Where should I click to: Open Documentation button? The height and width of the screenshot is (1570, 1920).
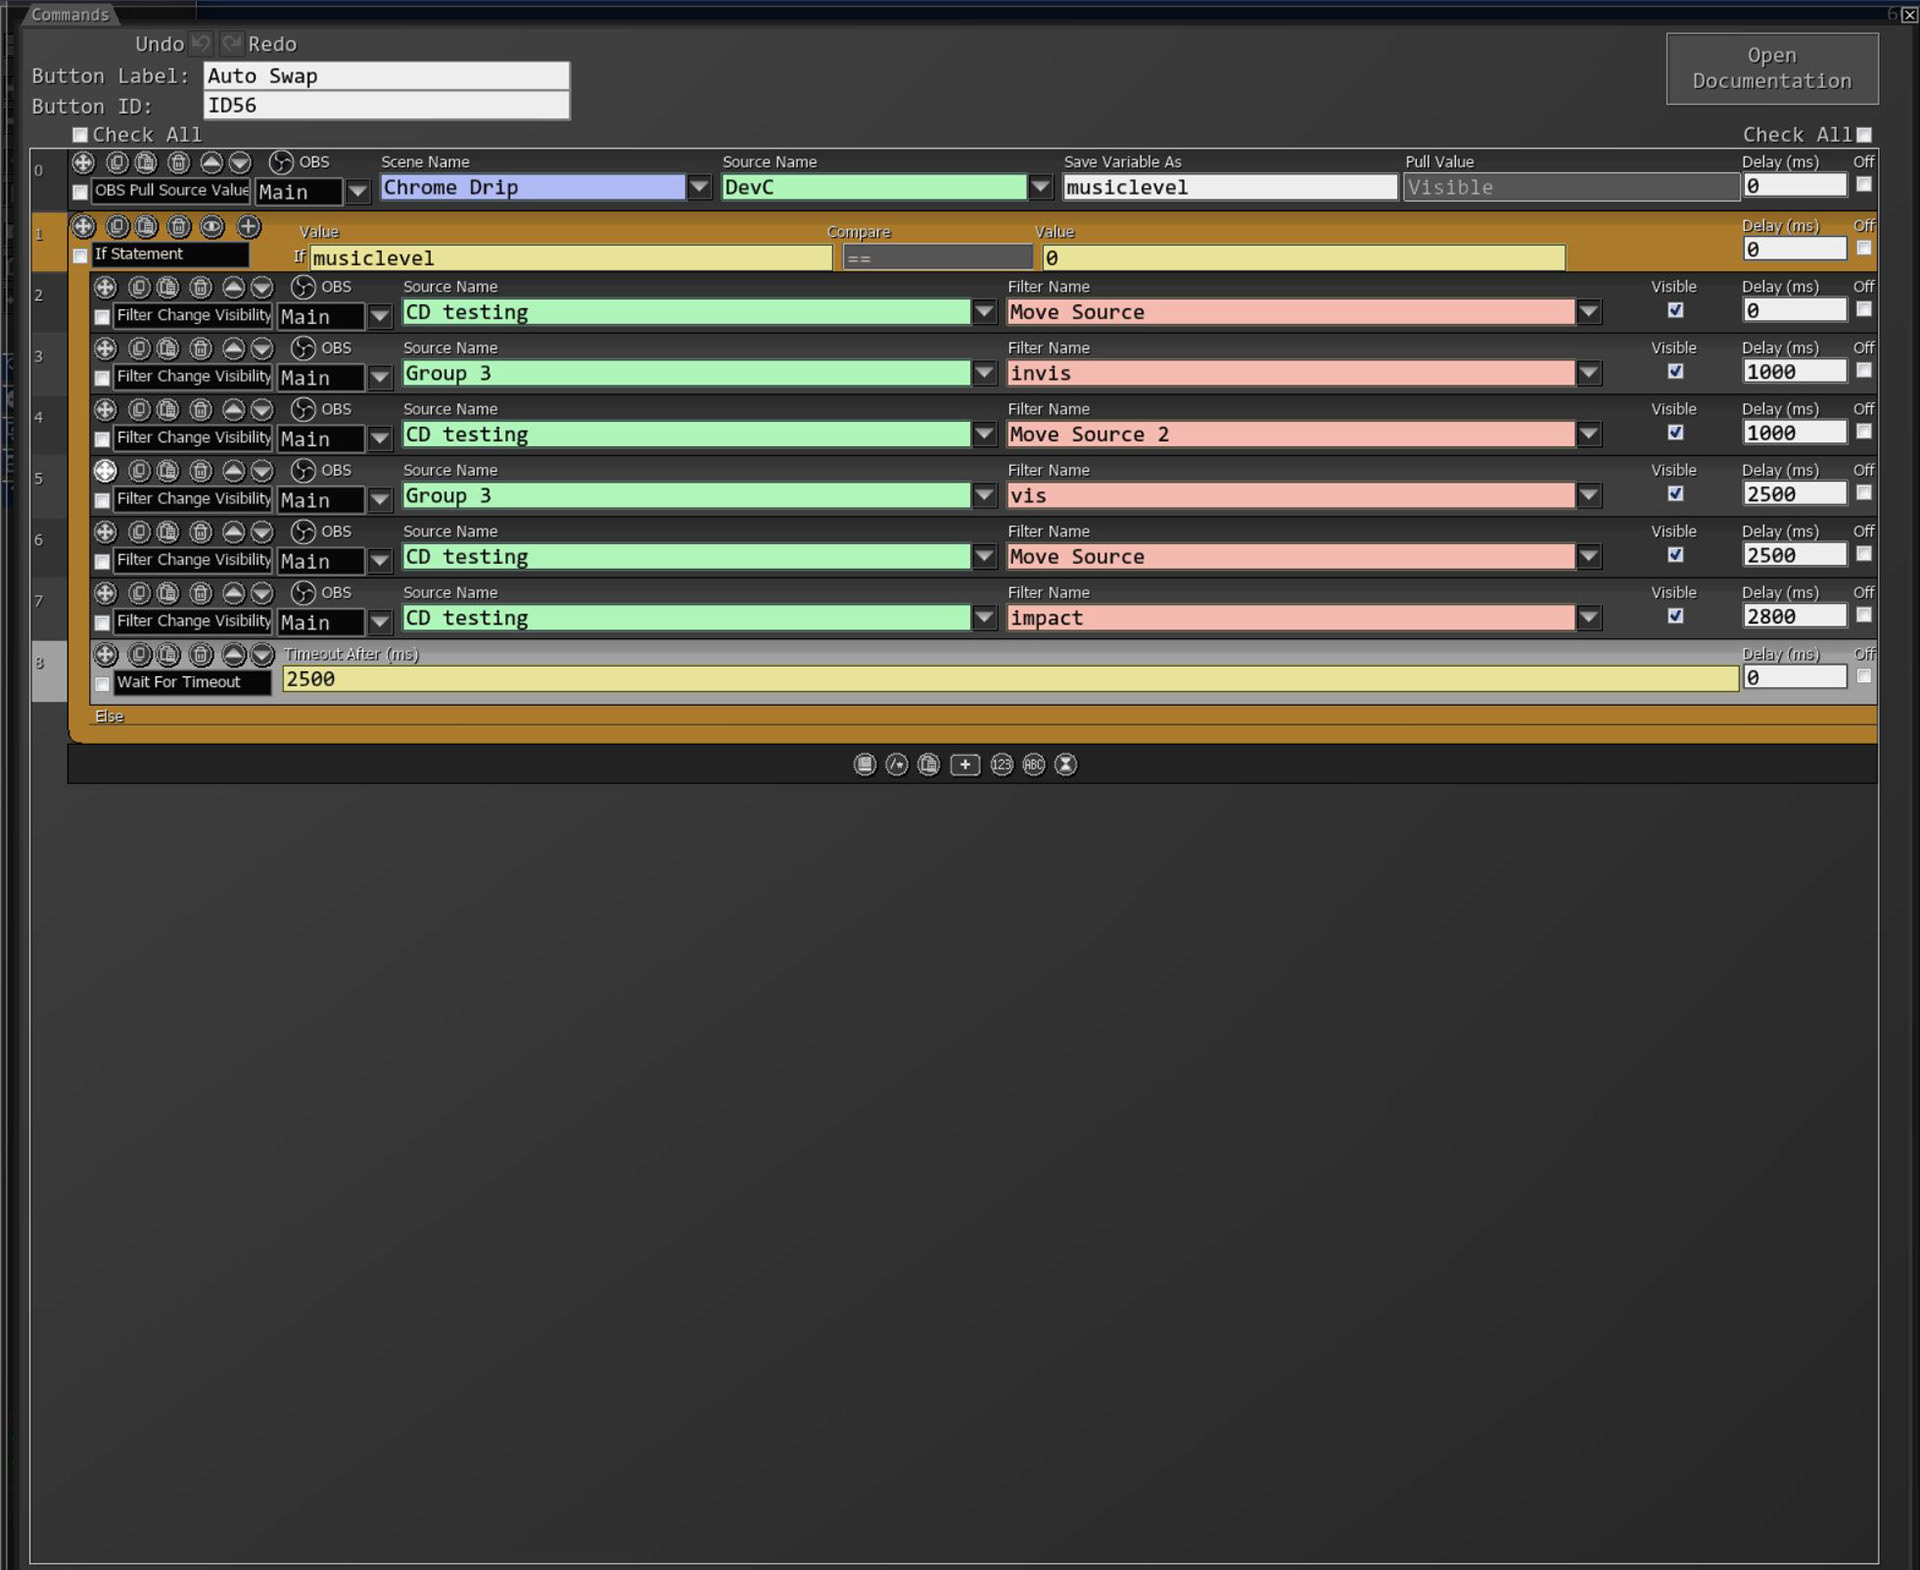(x=1771, y=68)
